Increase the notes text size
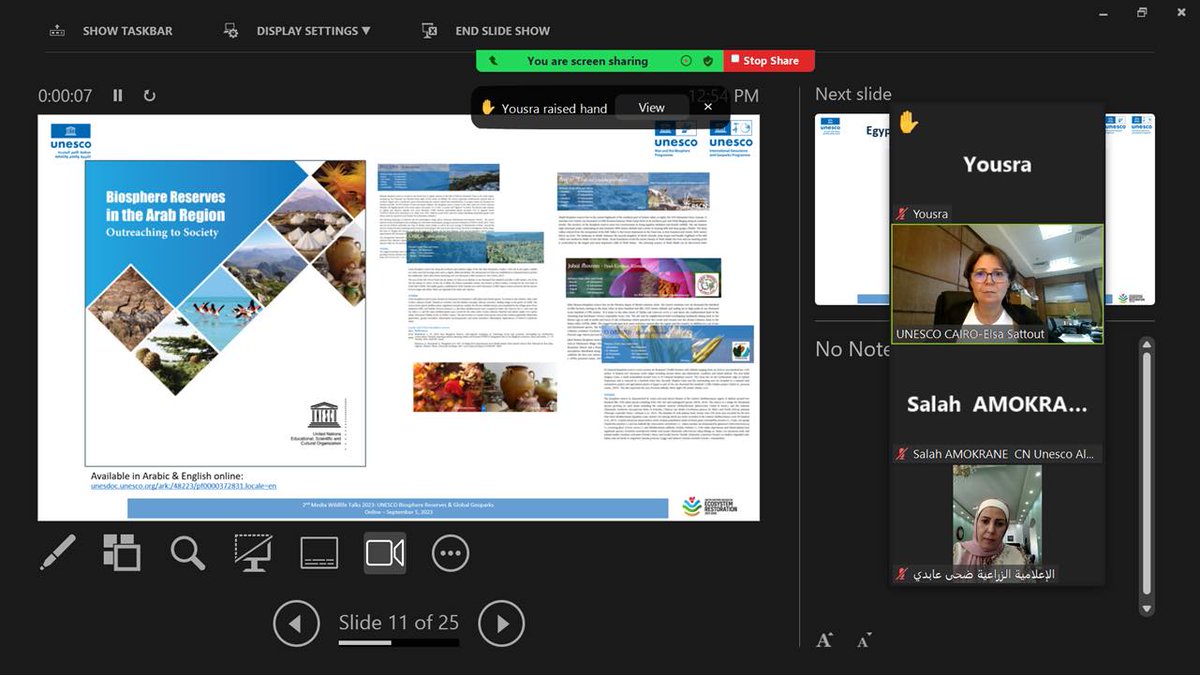Image resolution: width=1200 pixels, height=675 pixels. click(x=825, y=640)
